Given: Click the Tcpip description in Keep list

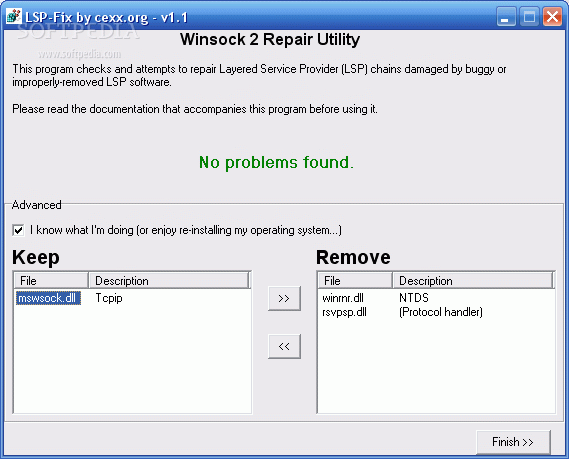Looking at the screenshot, I should coord(109,298).
